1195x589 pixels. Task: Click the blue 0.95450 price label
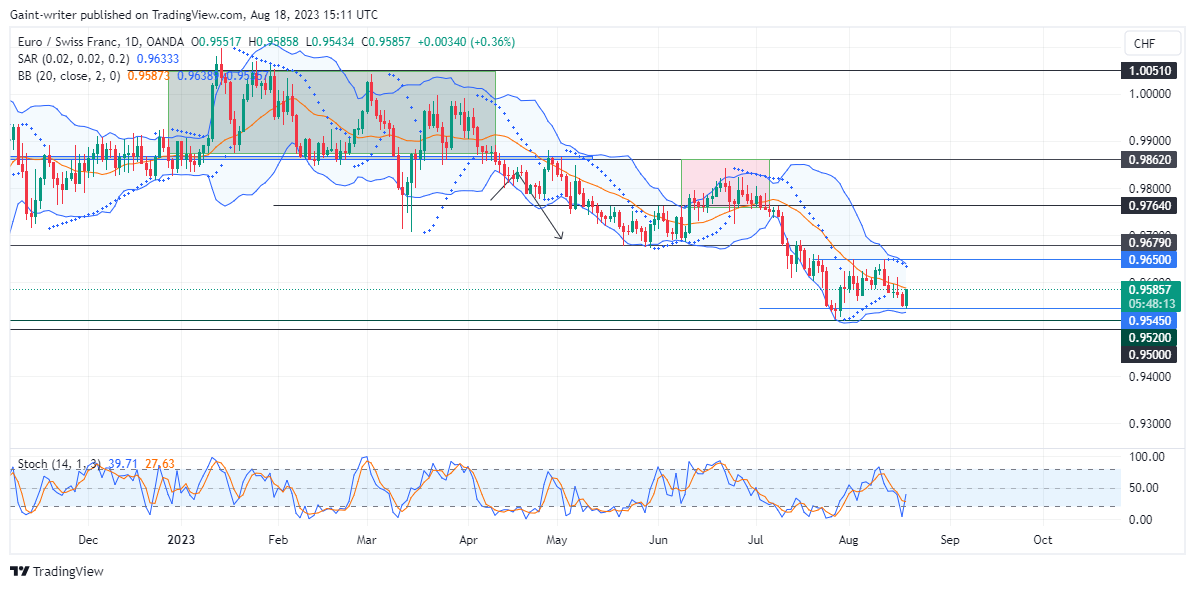coord(1149,321)
